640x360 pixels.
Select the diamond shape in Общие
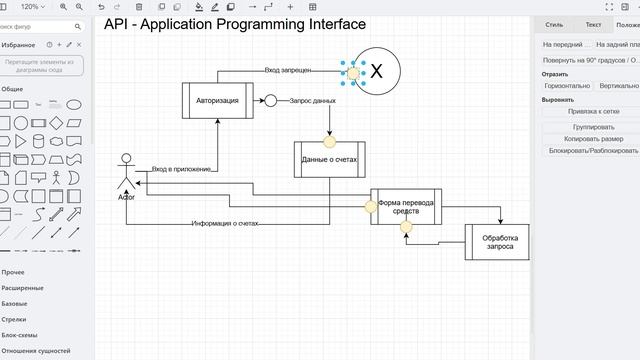pyautogui.click(x=56, y=123)
